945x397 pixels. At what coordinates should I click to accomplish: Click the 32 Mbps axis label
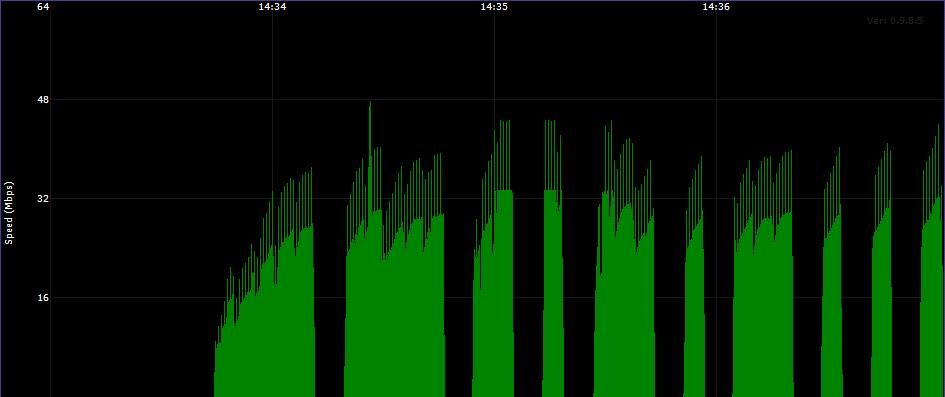coord(43,198)
